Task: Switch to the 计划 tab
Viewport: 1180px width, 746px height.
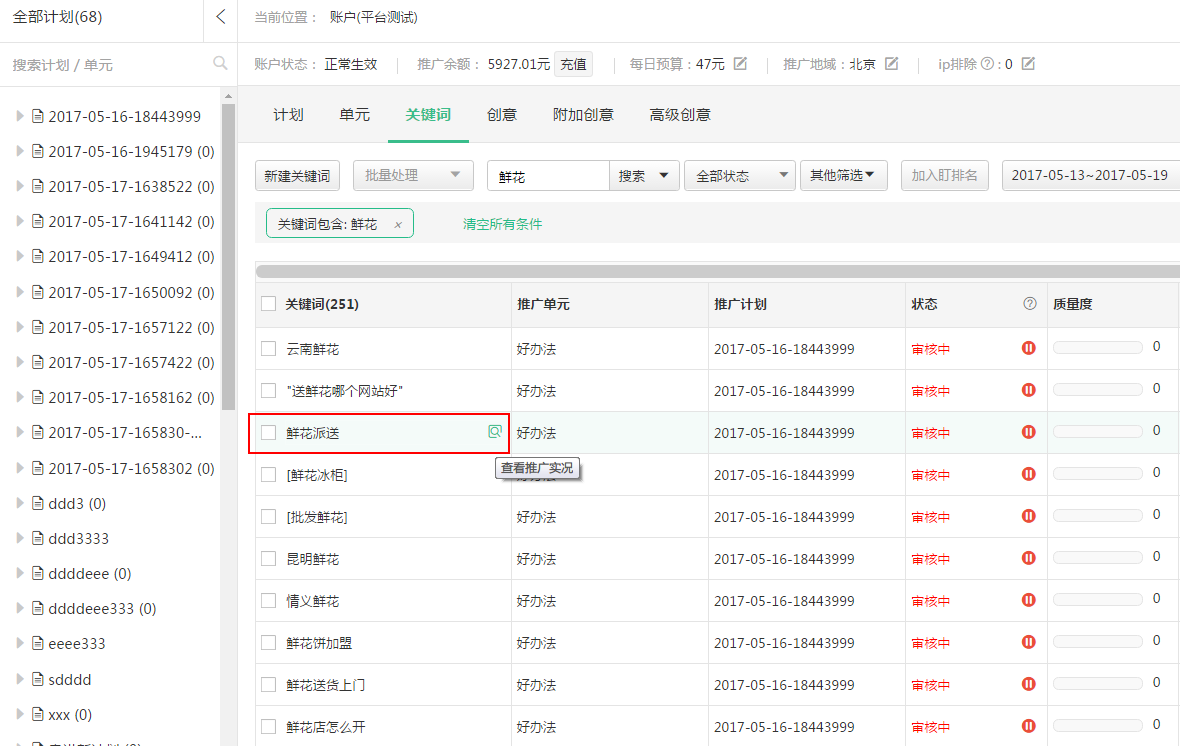Action: pyautogui.click(x=288, y=114)
